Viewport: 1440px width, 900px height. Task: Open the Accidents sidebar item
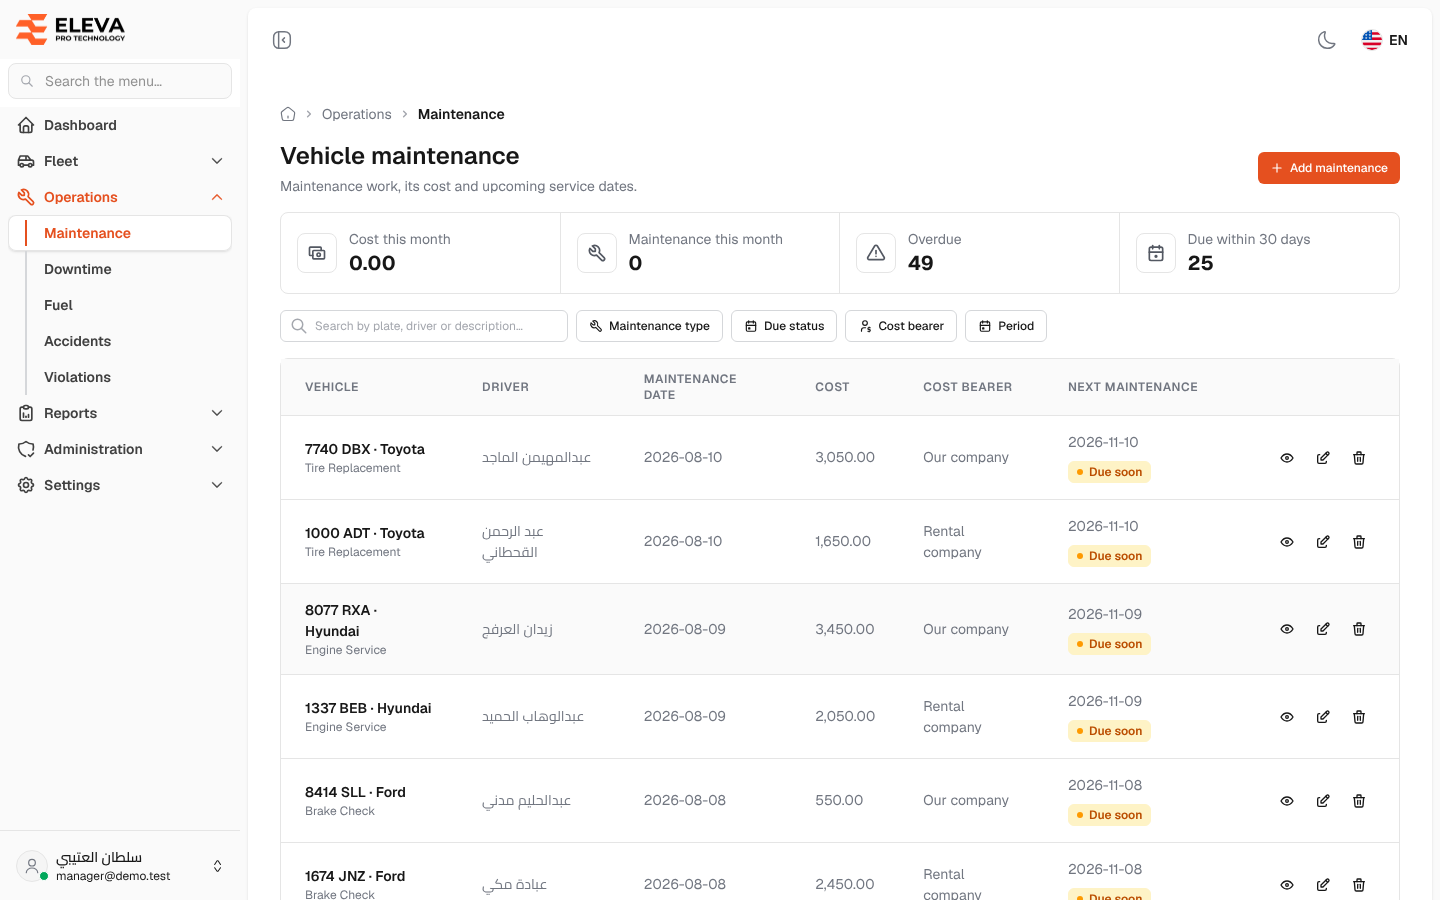point(78,341)
